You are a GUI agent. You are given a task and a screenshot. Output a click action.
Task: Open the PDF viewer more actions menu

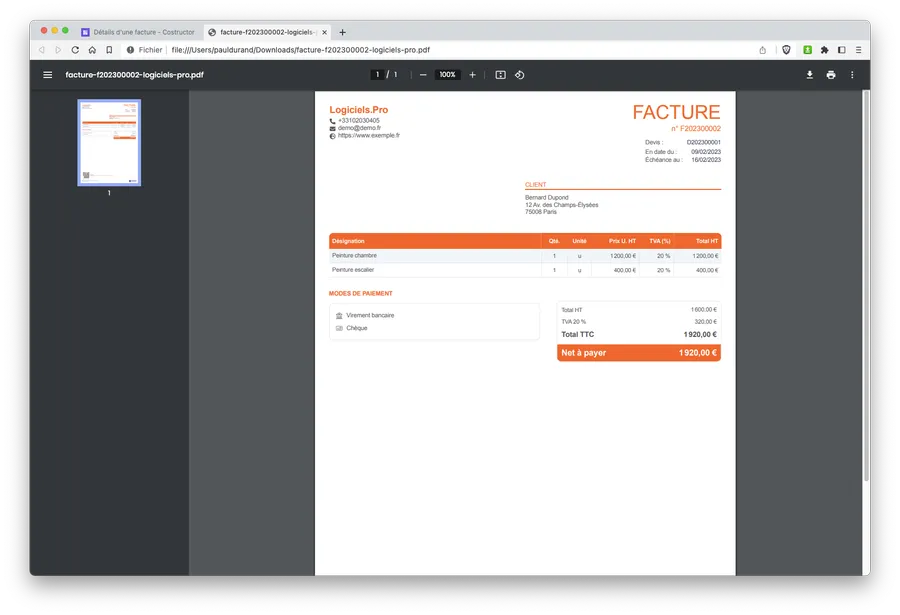pos(852,75)
